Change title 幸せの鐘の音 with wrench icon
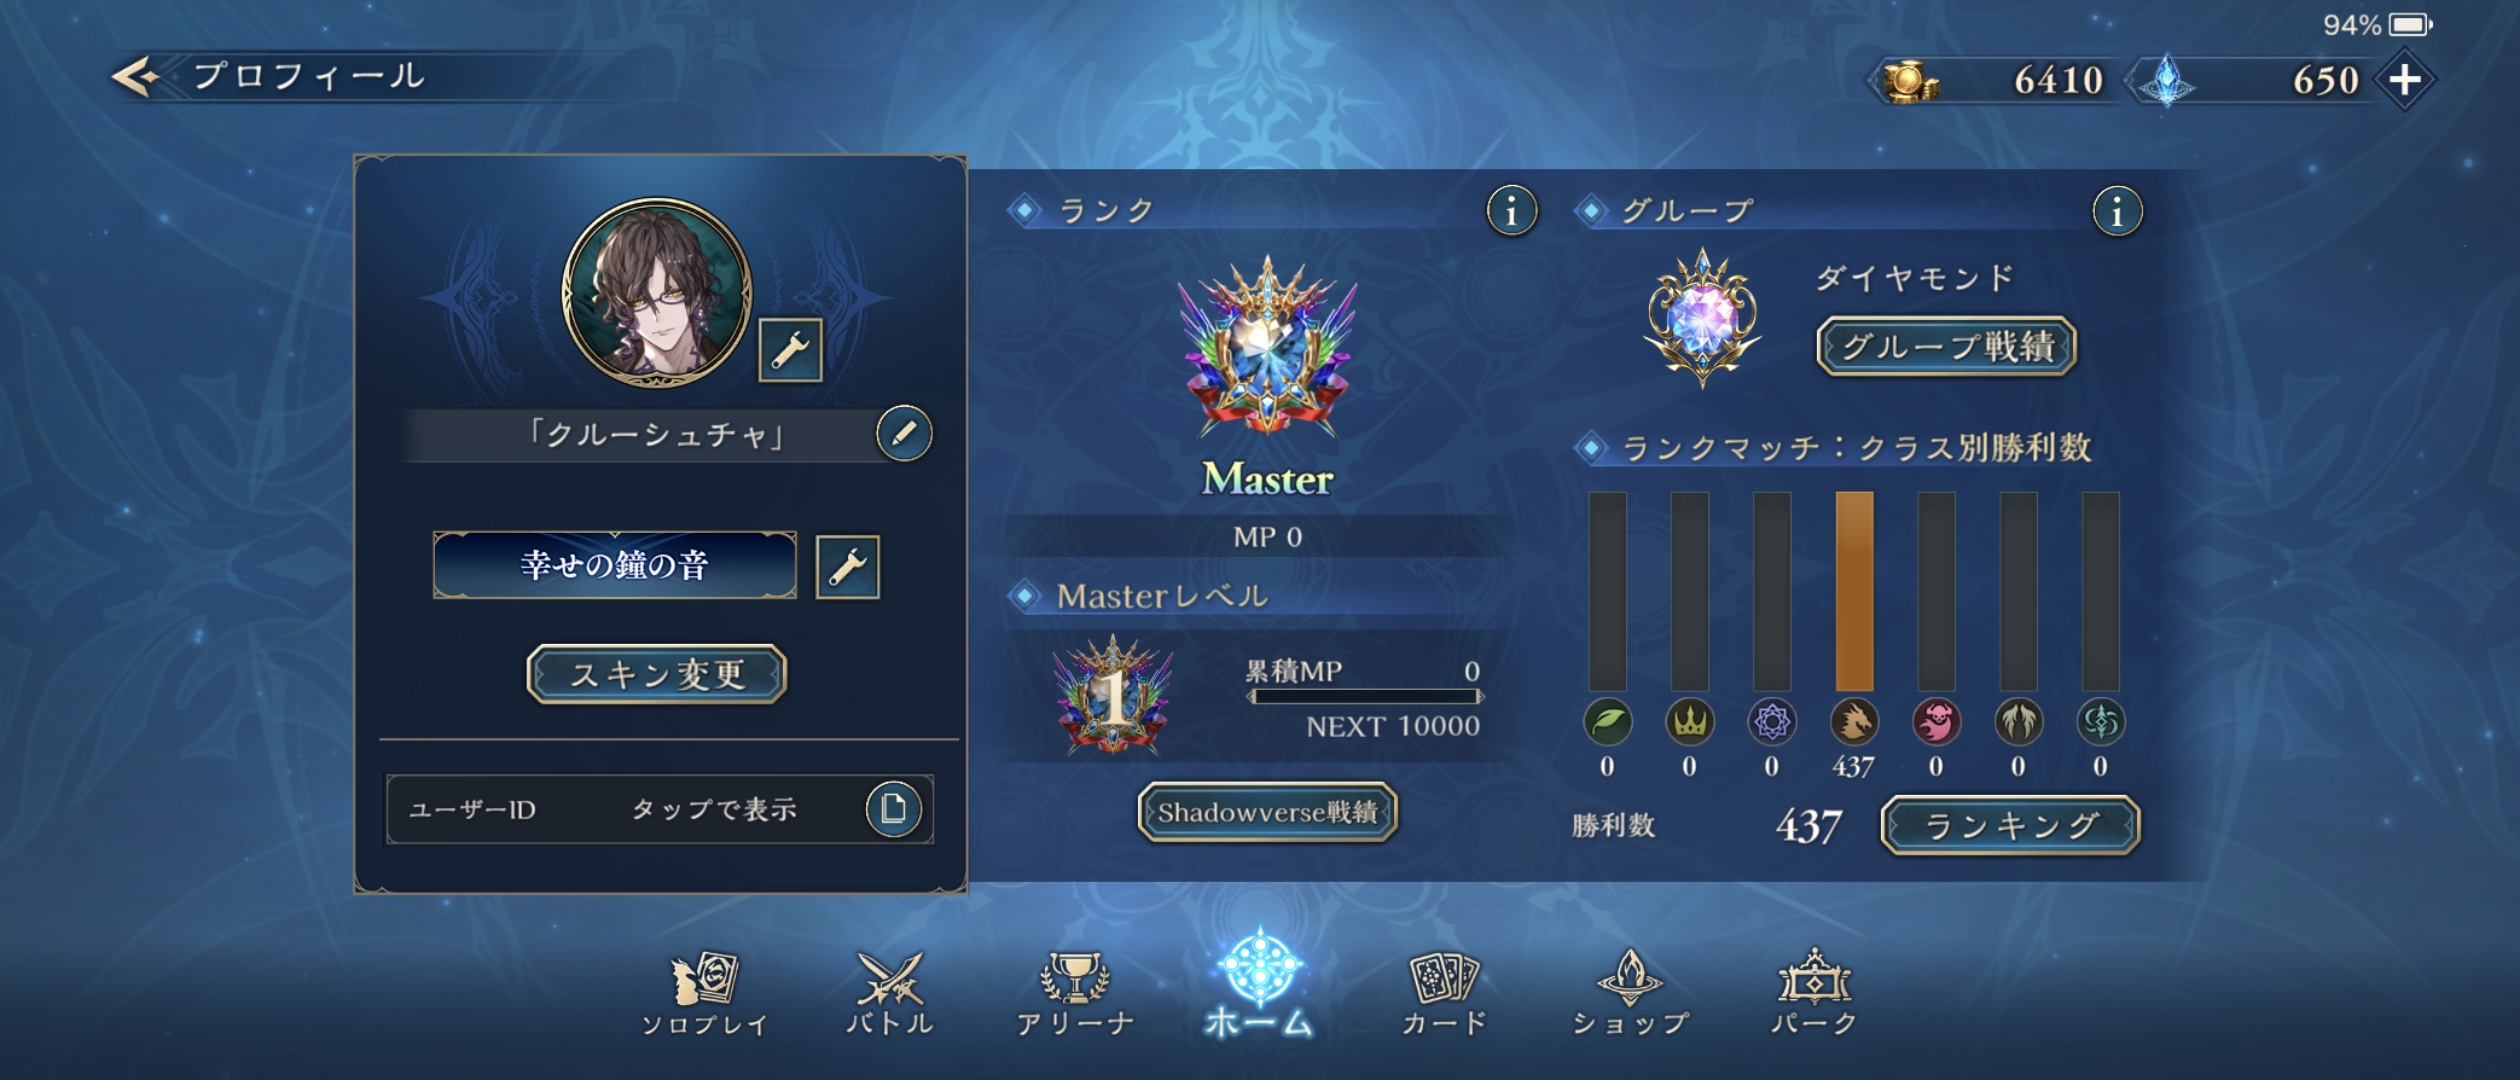 [x=847, y=567]
